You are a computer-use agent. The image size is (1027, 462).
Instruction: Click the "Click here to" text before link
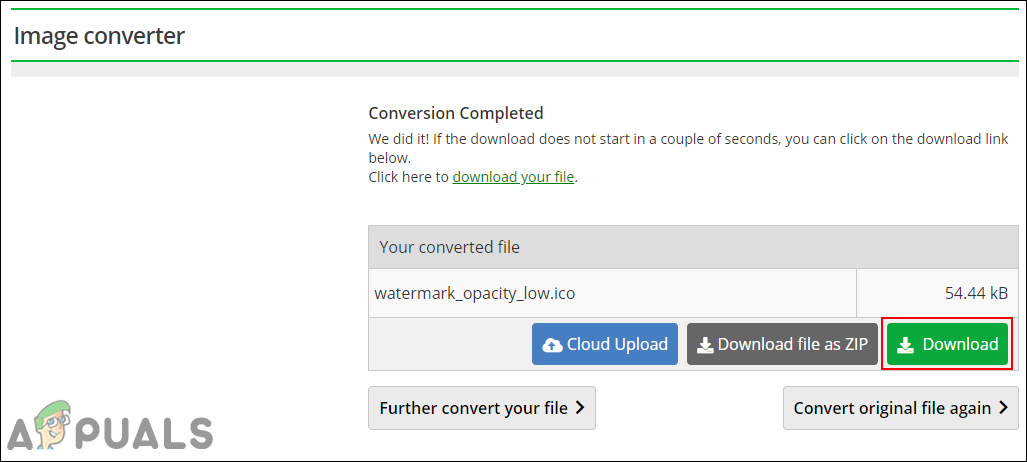pyautogui.click(x=409, y=177)
